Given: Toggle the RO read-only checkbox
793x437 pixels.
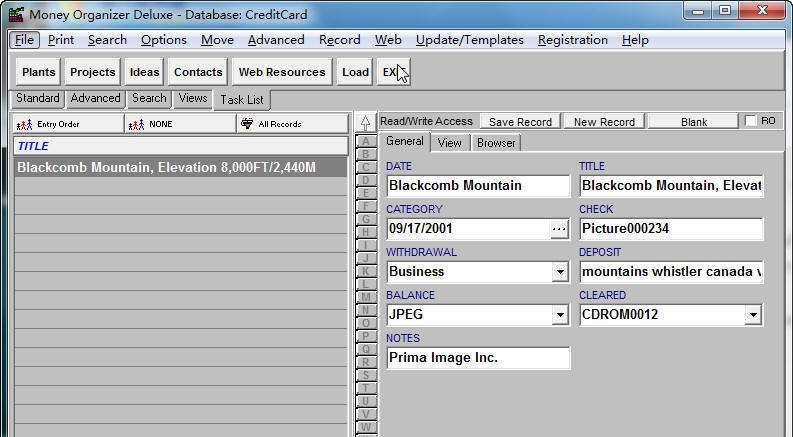Looking at the screenshot, I should click(x=750, y=121).
